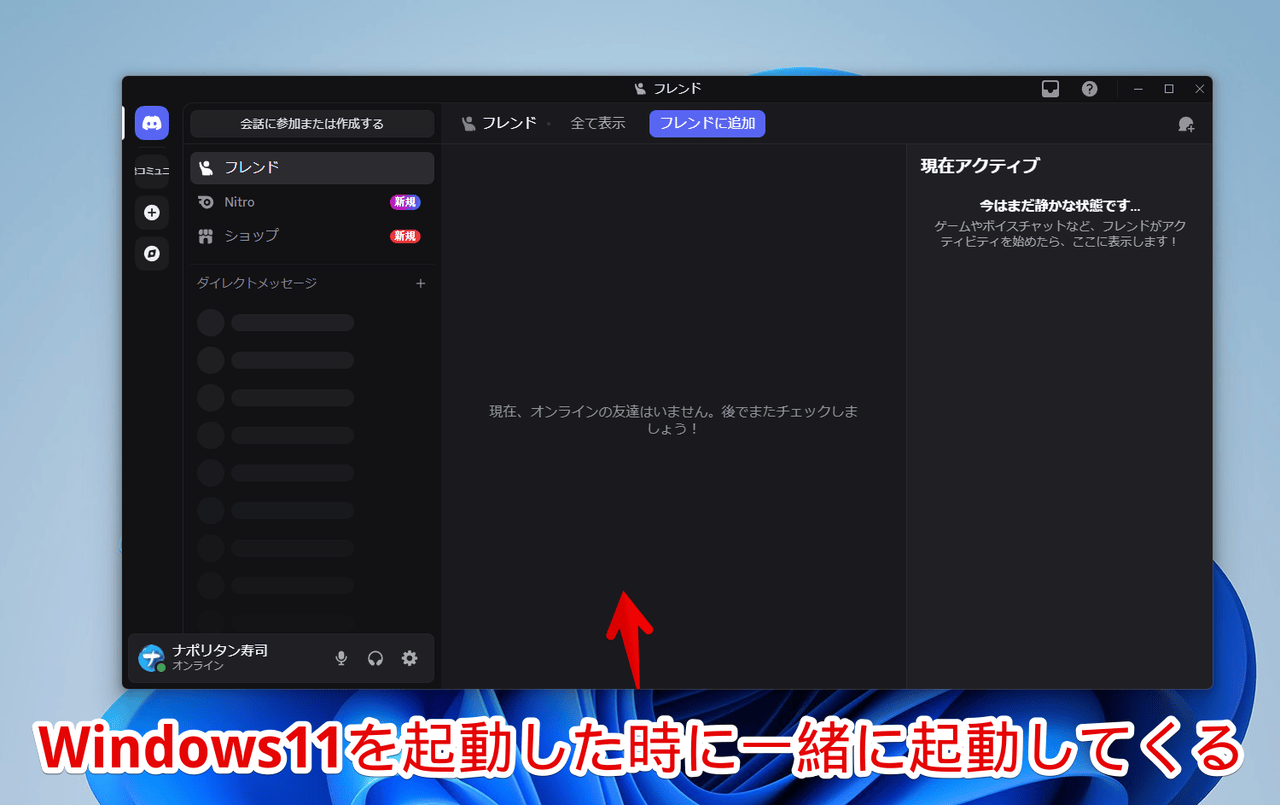
Task: Open user settings gear icon
Action: pyautogui.click(x=409, y=658)
